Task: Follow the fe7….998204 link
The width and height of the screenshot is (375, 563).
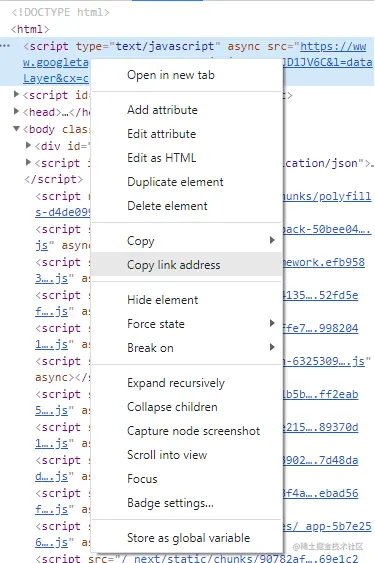Action: [x=320, y=329]
